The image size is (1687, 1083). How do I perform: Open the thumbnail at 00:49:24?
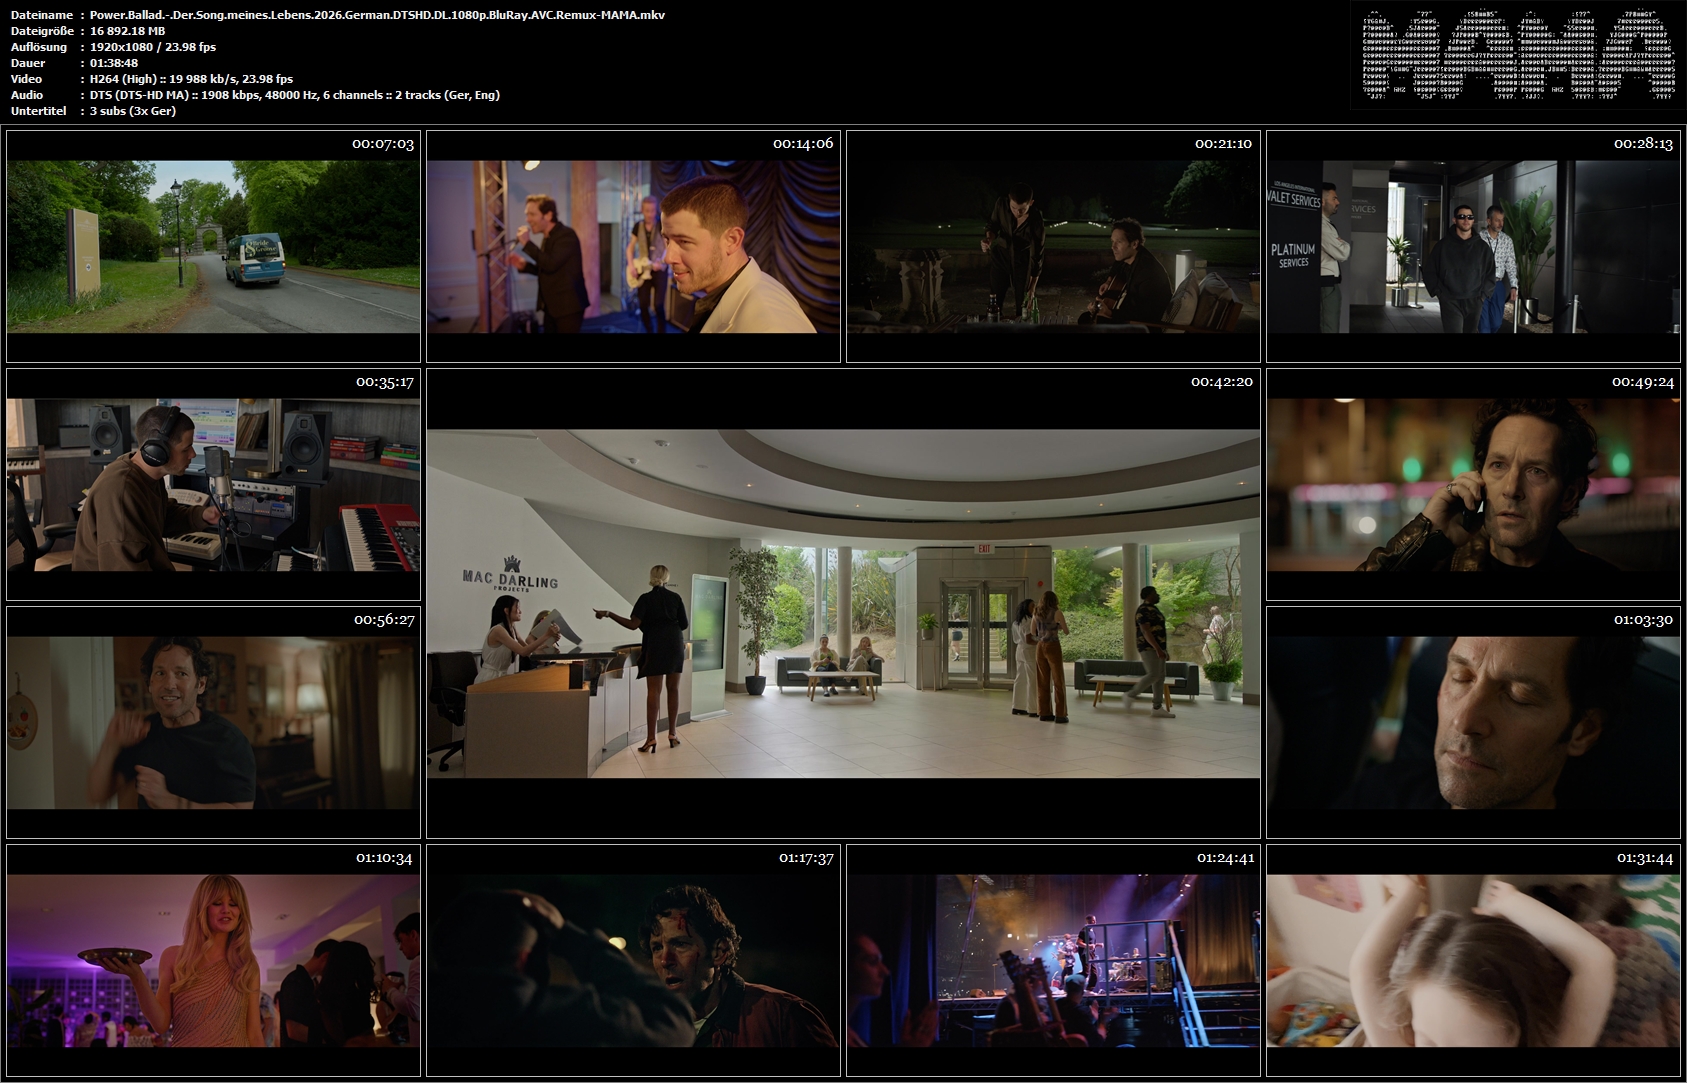click(1473, 484)
